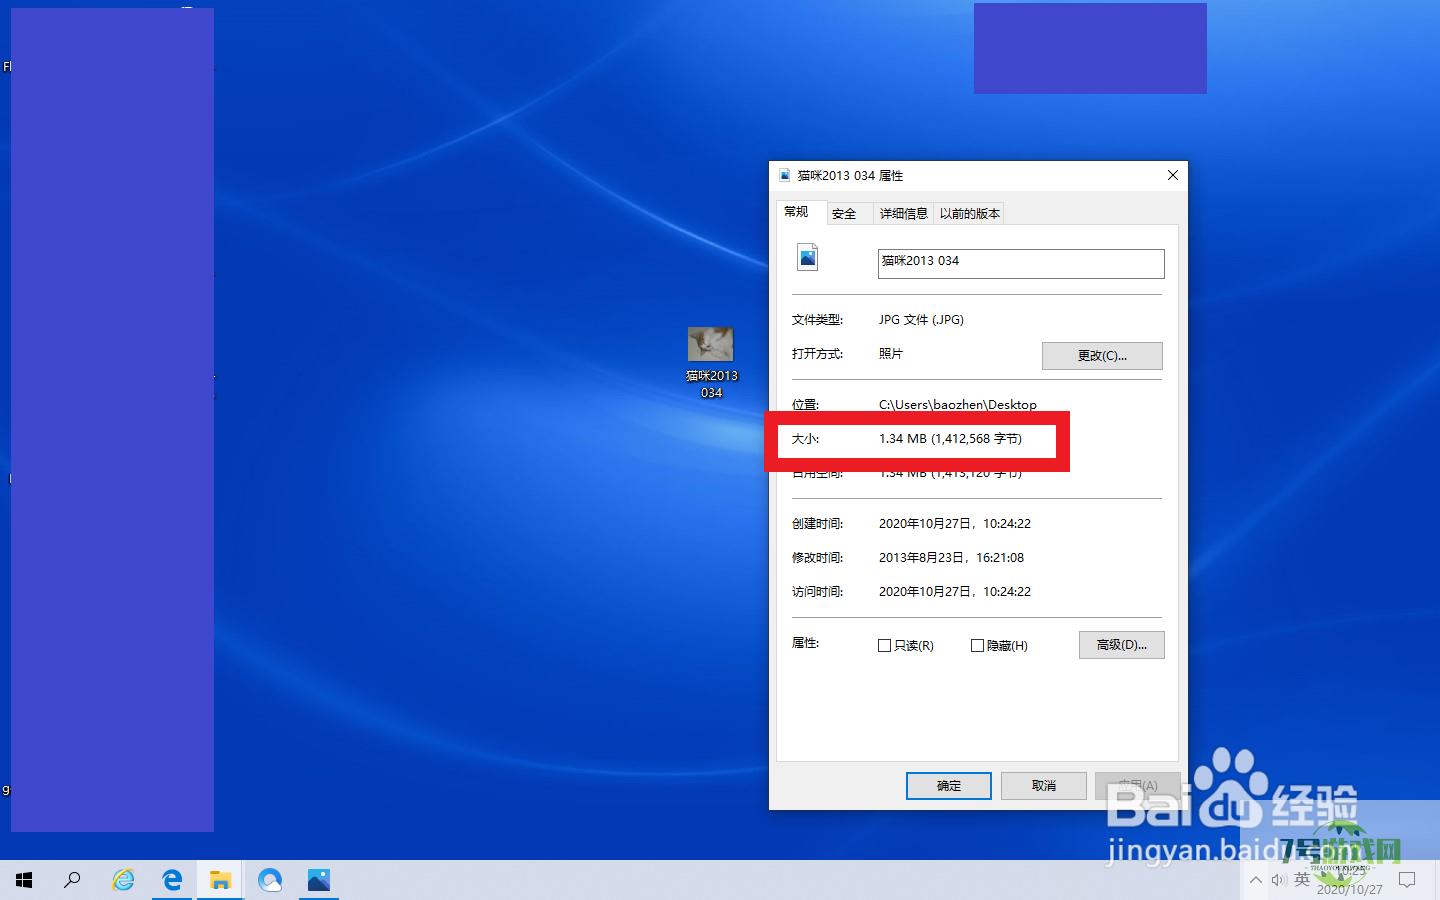
Task: Switch to Photos app in taskbar
Action: click(318, 880)
